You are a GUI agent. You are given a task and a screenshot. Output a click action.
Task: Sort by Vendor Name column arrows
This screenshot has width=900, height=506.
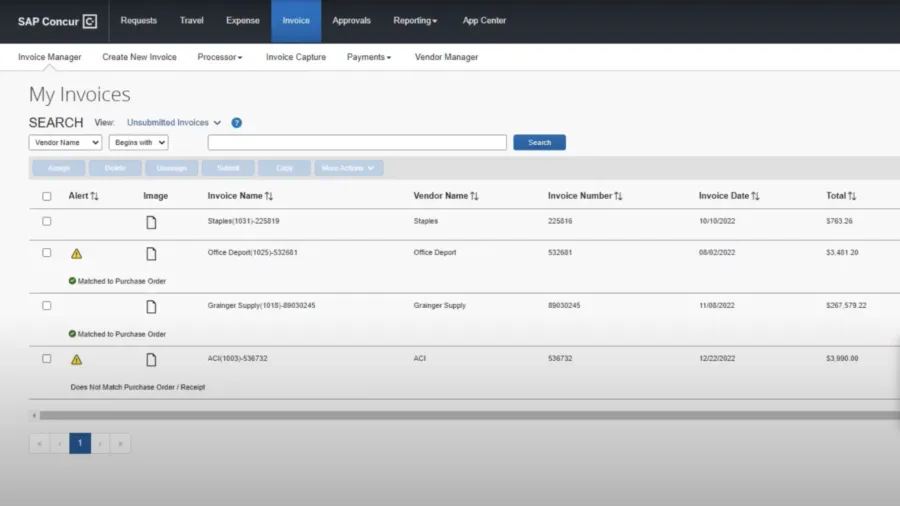click(x=474, y=196)
